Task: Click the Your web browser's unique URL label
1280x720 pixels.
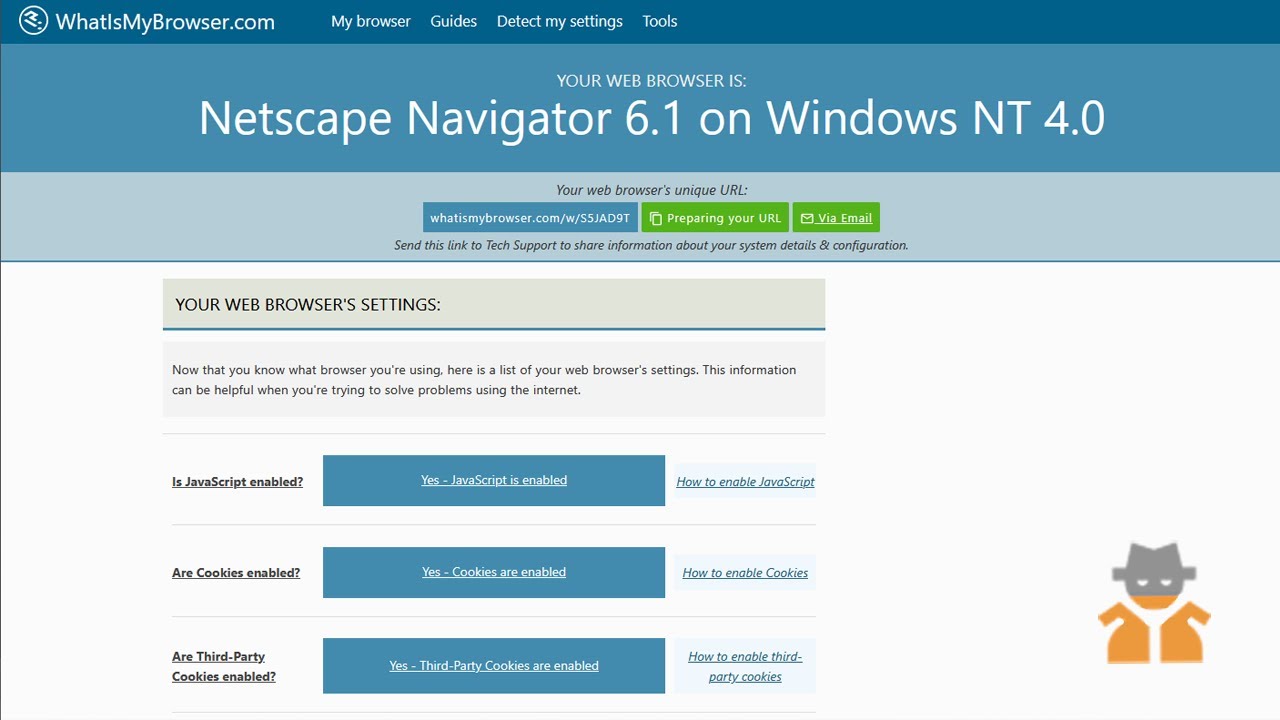Action: click(x=652, y=190)
